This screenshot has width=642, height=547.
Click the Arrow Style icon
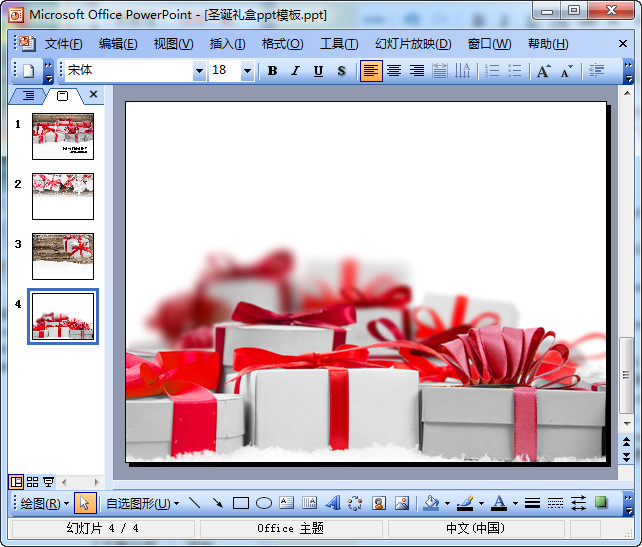pyautogui.click(x=578, y=503)
